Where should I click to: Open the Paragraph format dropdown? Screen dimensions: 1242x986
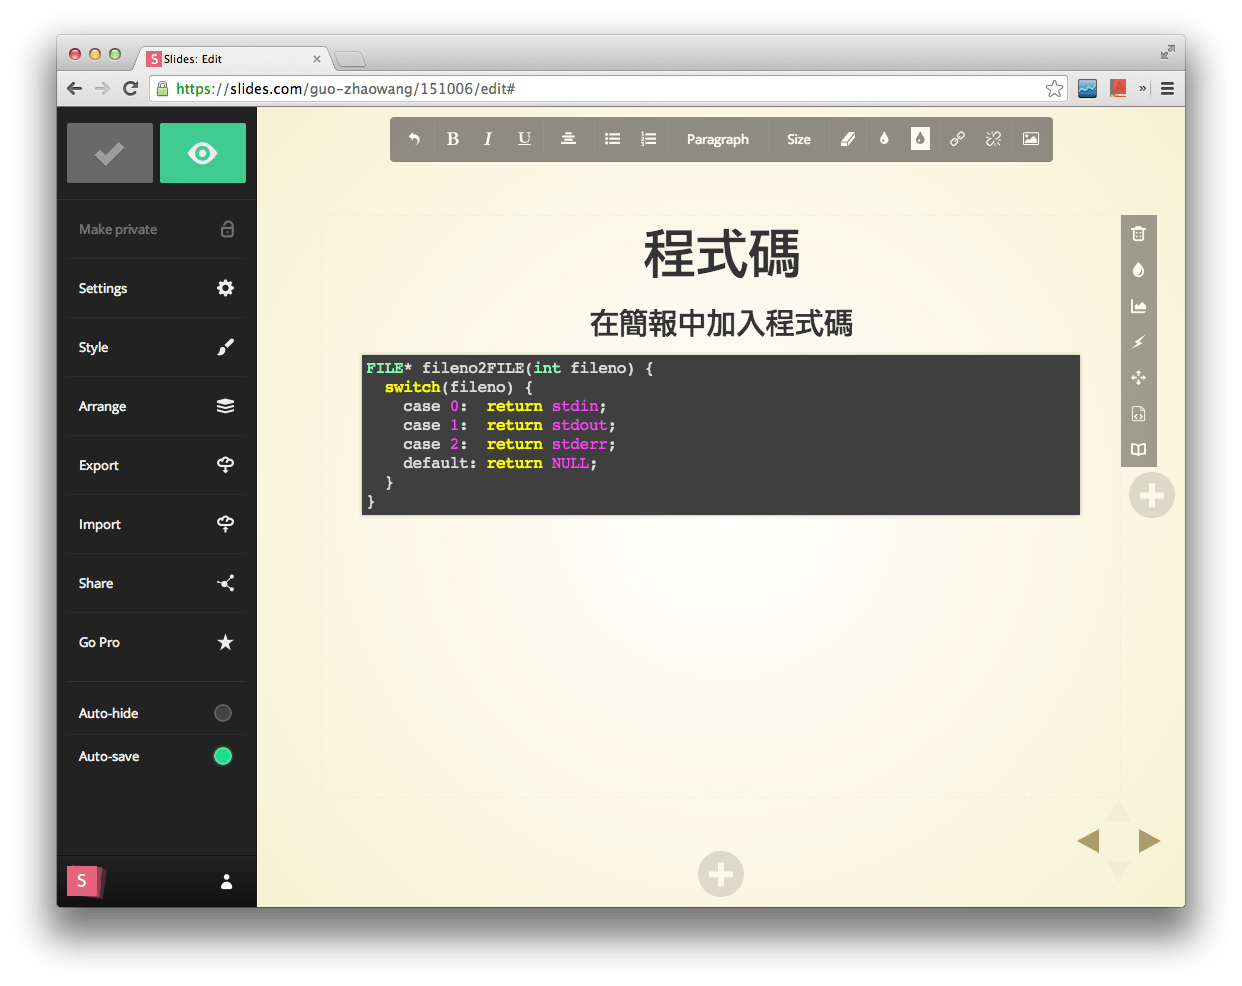717,139
